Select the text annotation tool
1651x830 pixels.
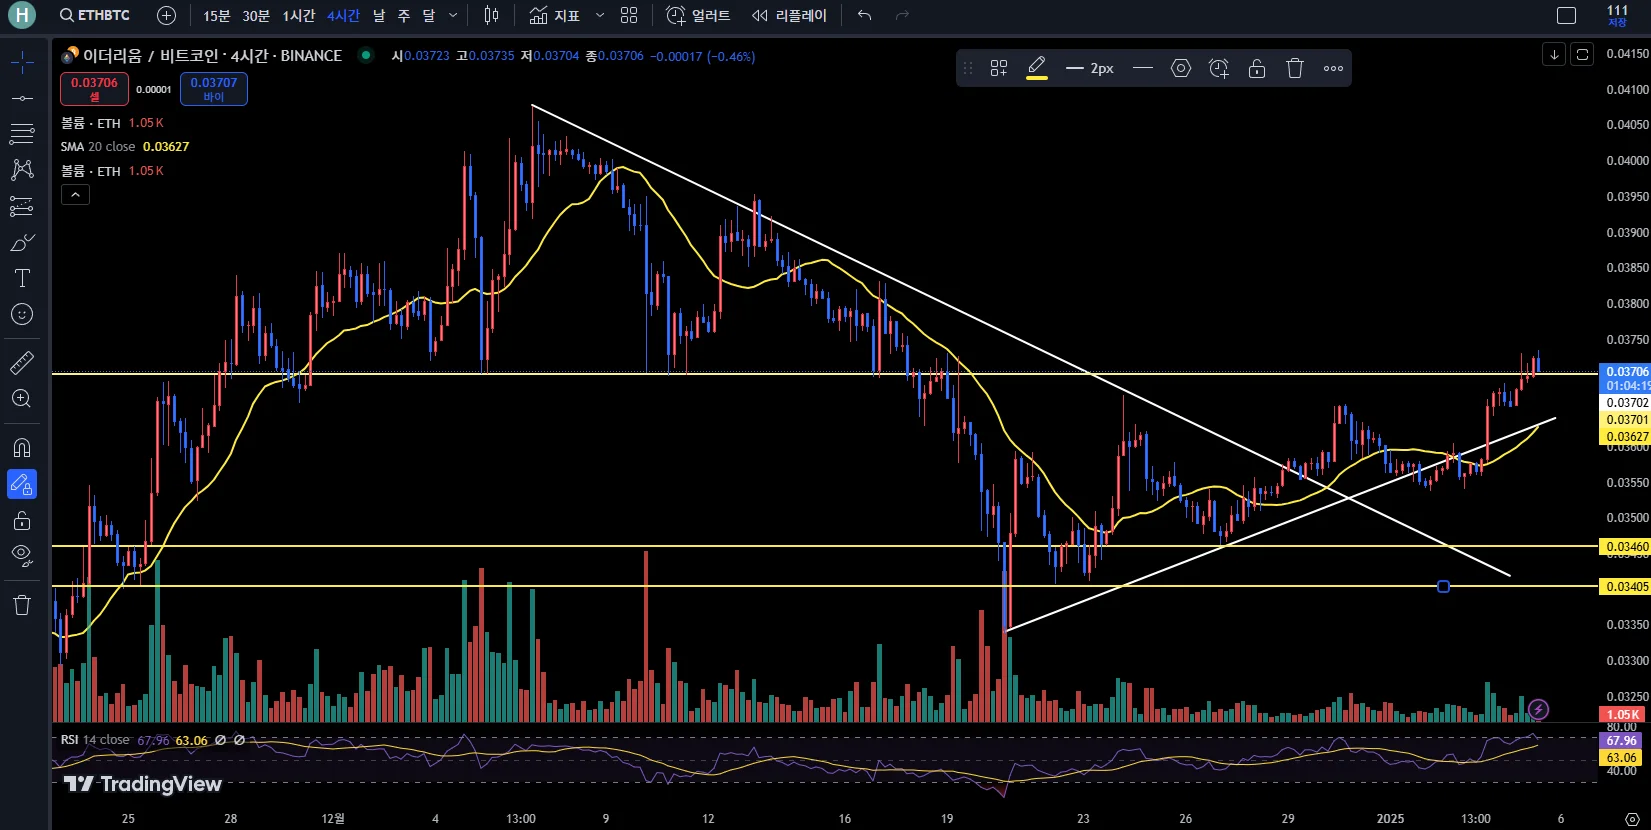[22, 278]
